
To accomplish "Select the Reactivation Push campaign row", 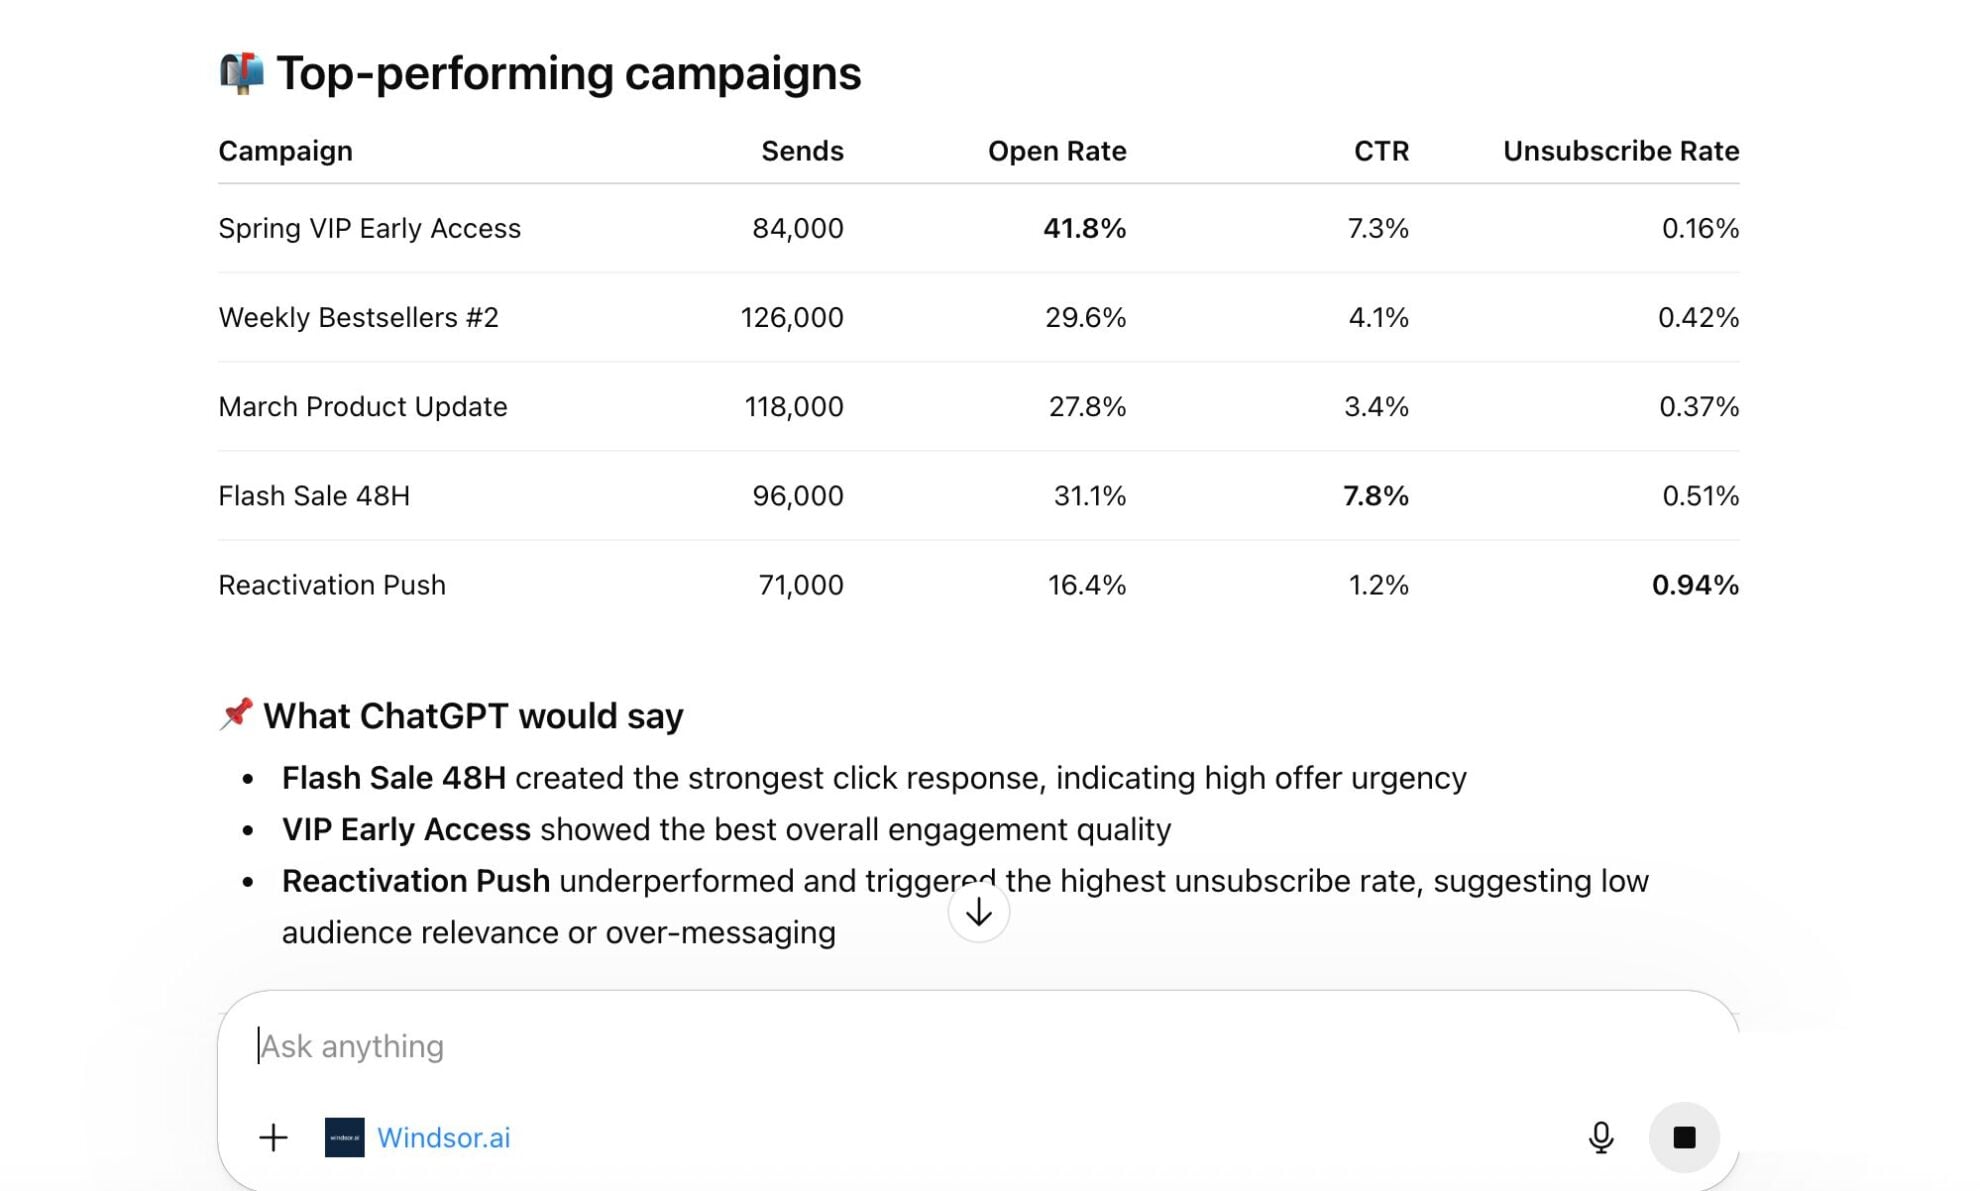I will (x=331, y=584).
